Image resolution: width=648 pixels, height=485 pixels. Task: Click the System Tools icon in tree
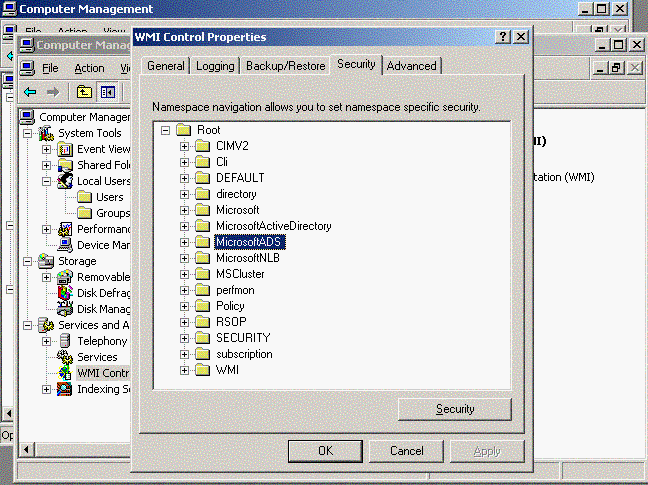pyautogui.click(x=46, y=133)
